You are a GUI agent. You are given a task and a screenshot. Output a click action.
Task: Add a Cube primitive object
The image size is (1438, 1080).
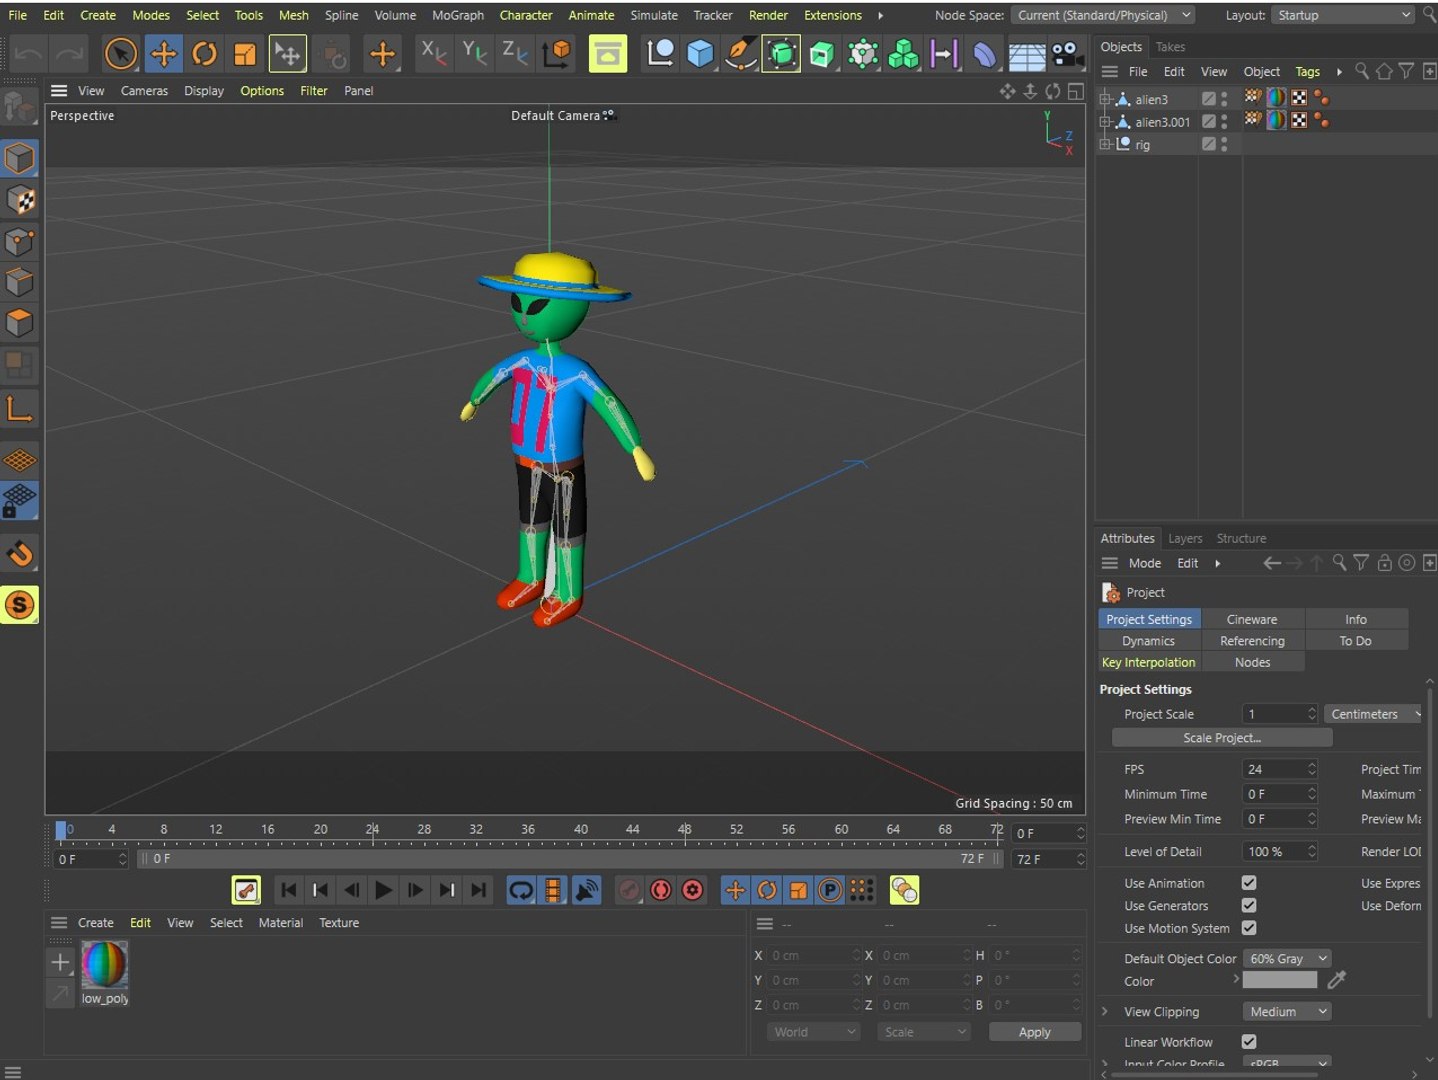tap(700, 54)
